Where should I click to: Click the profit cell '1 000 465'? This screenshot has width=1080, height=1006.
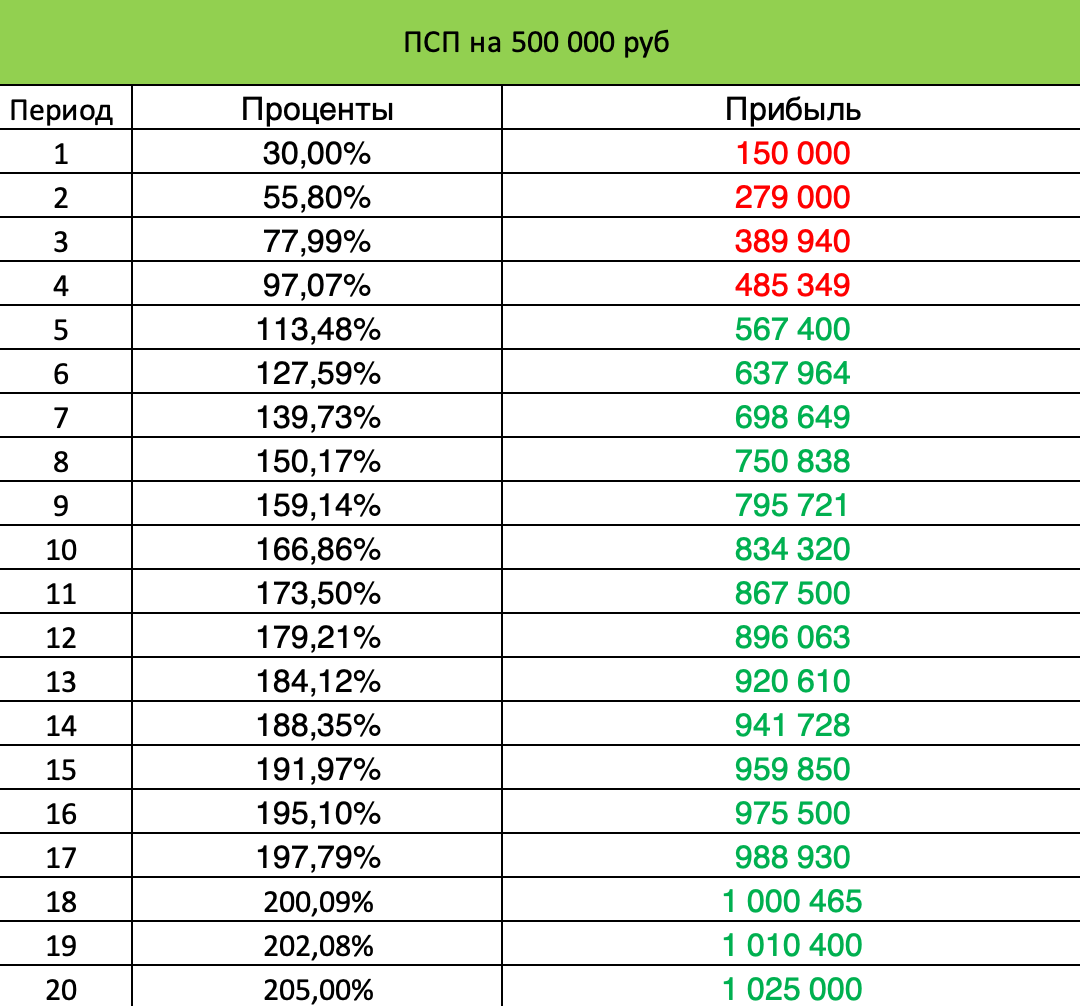(x=792, y=901)
